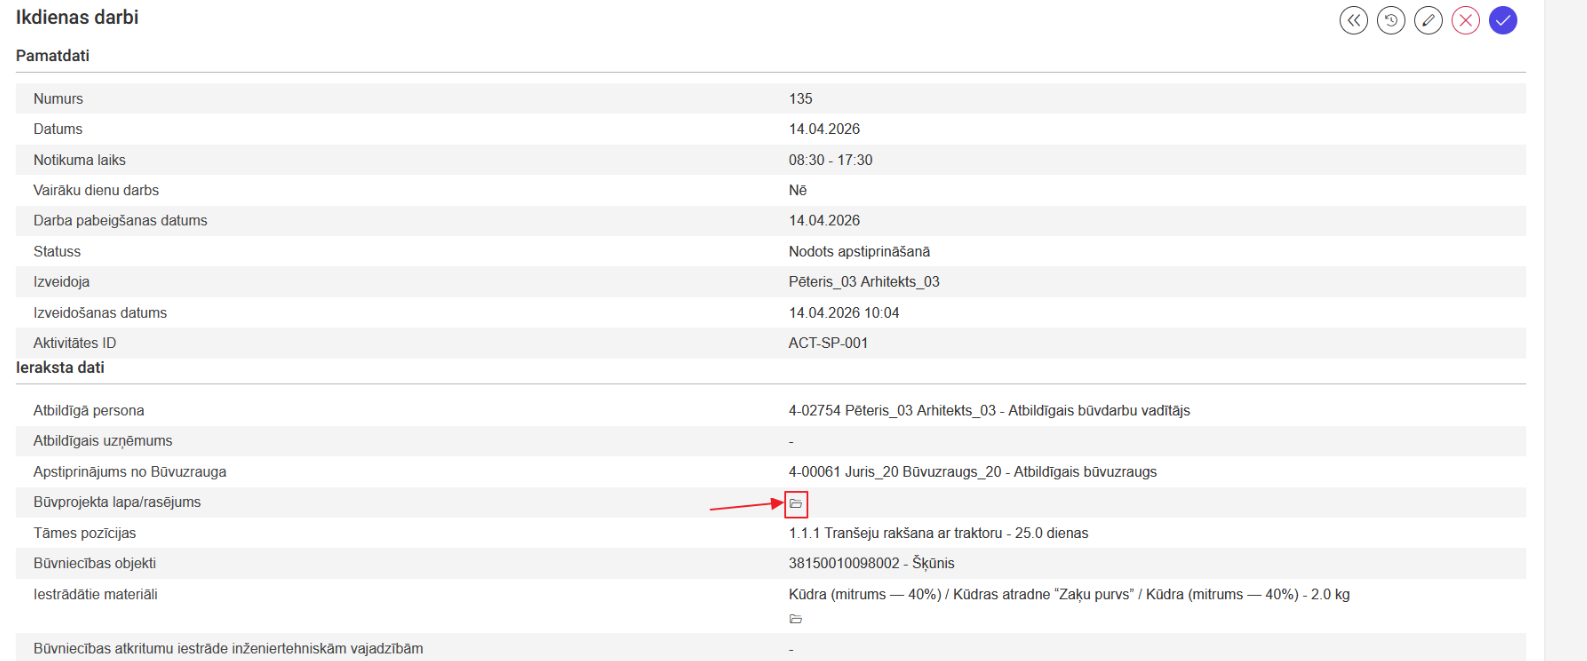The height and width of the screenshot is (661, 1587).
Task: Click the Ikdienas darbi heading
Action: click(x=77, y=17)
